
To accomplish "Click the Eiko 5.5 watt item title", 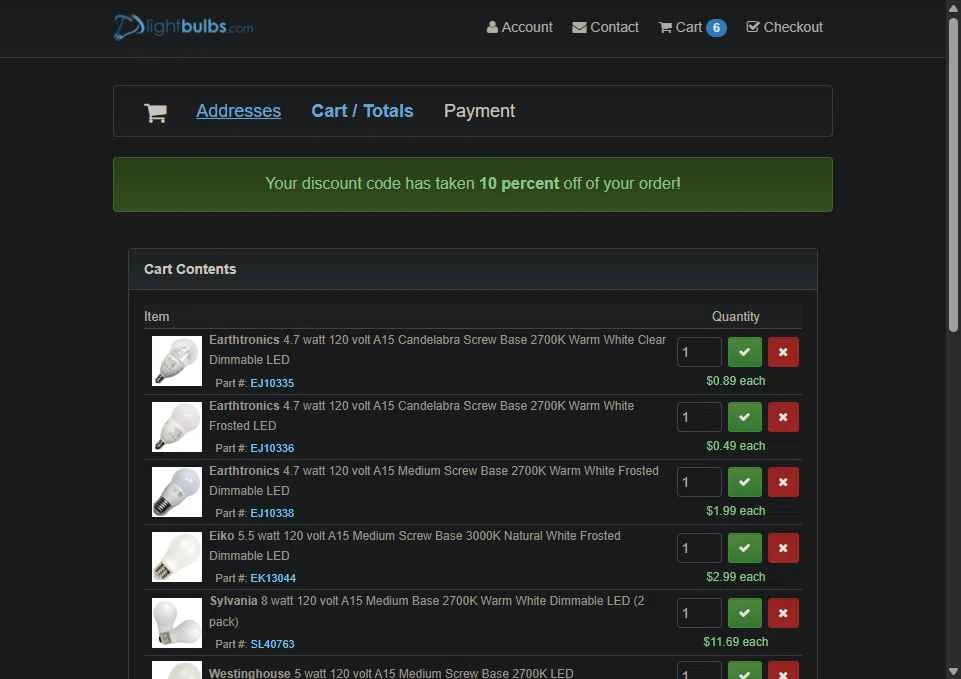I will click(415, 545).
